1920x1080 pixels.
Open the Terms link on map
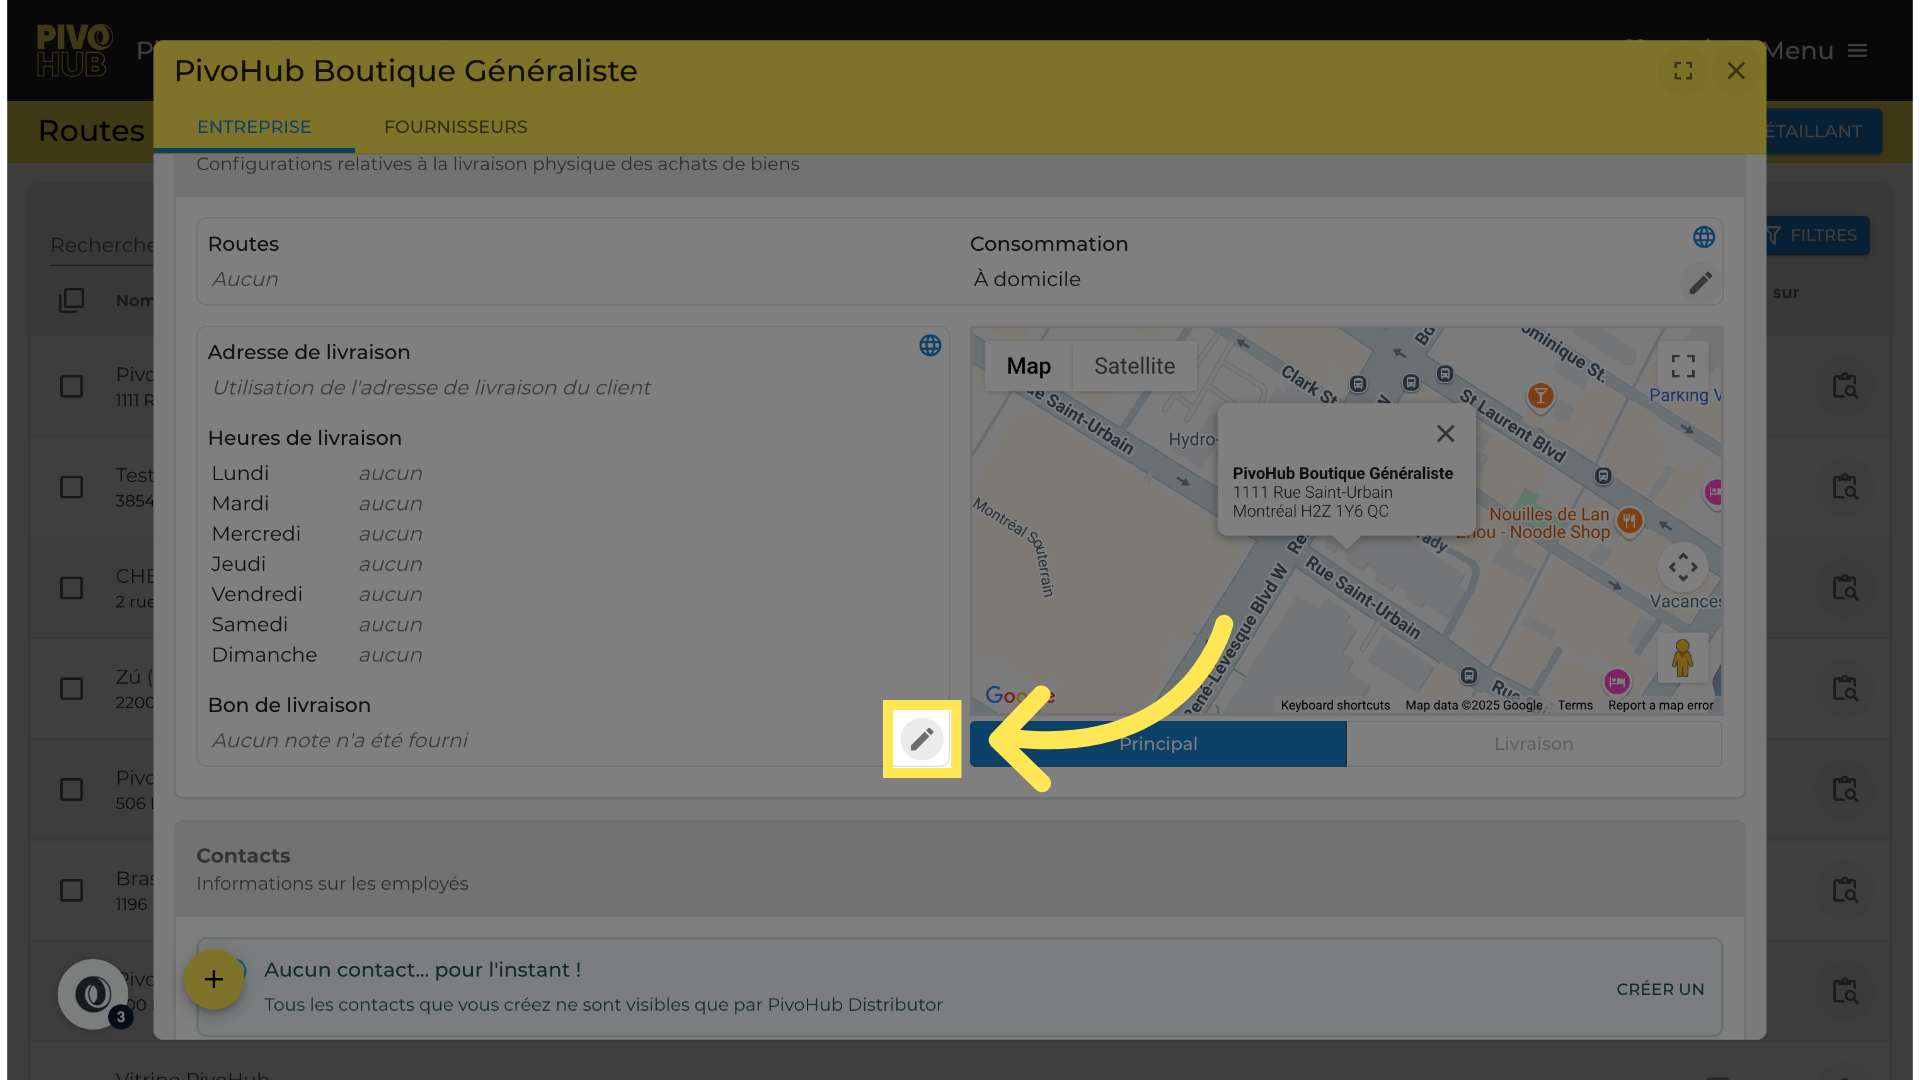[x=1574, y=705]
